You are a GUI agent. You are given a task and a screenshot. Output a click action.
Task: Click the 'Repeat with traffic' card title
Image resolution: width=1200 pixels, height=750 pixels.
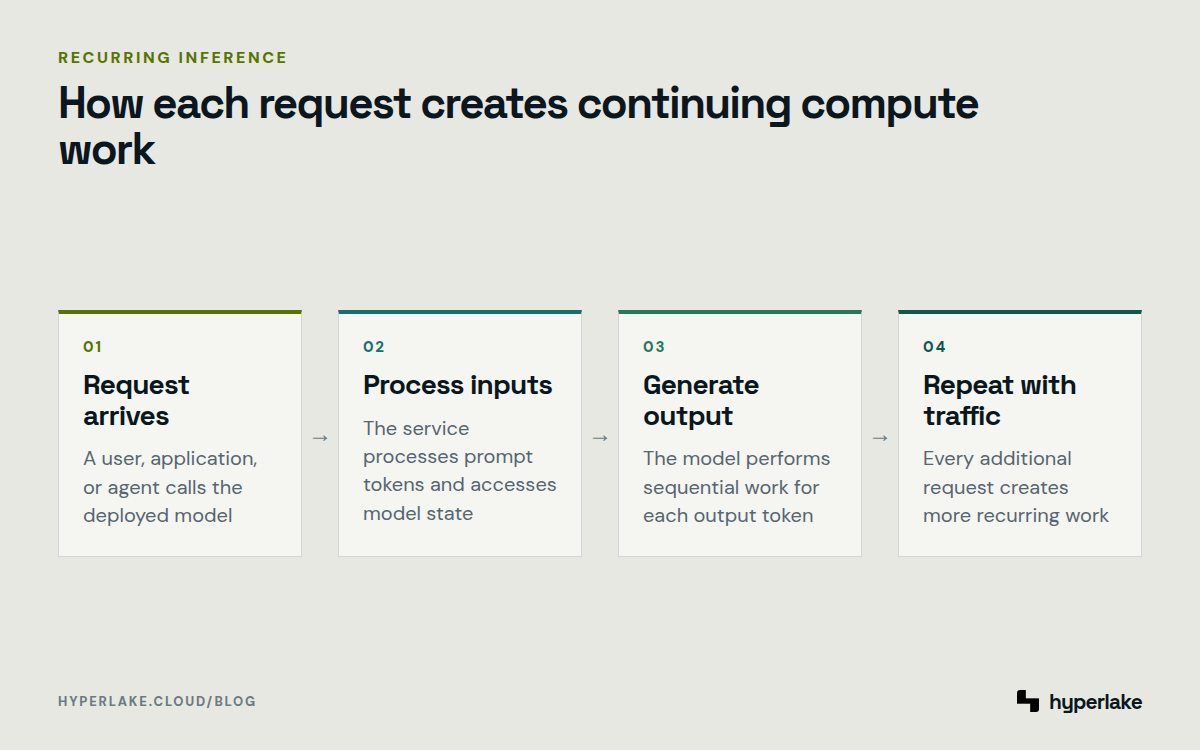pyautogui.click(x=999, y=400)
